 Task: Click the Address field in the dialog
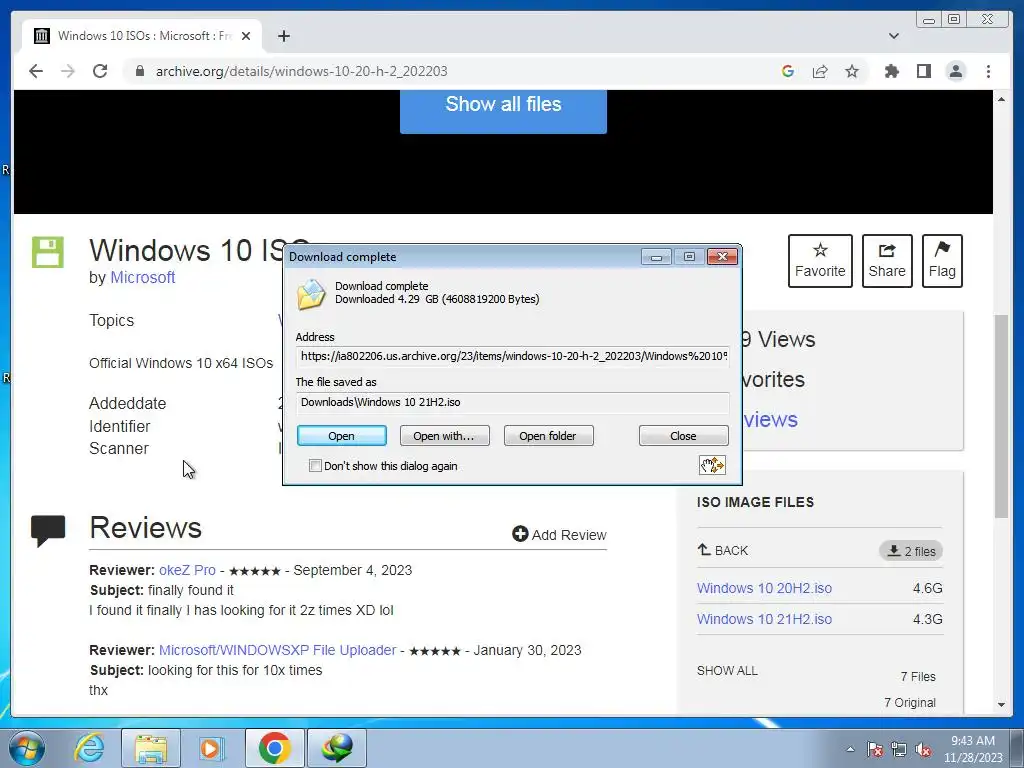512,357
